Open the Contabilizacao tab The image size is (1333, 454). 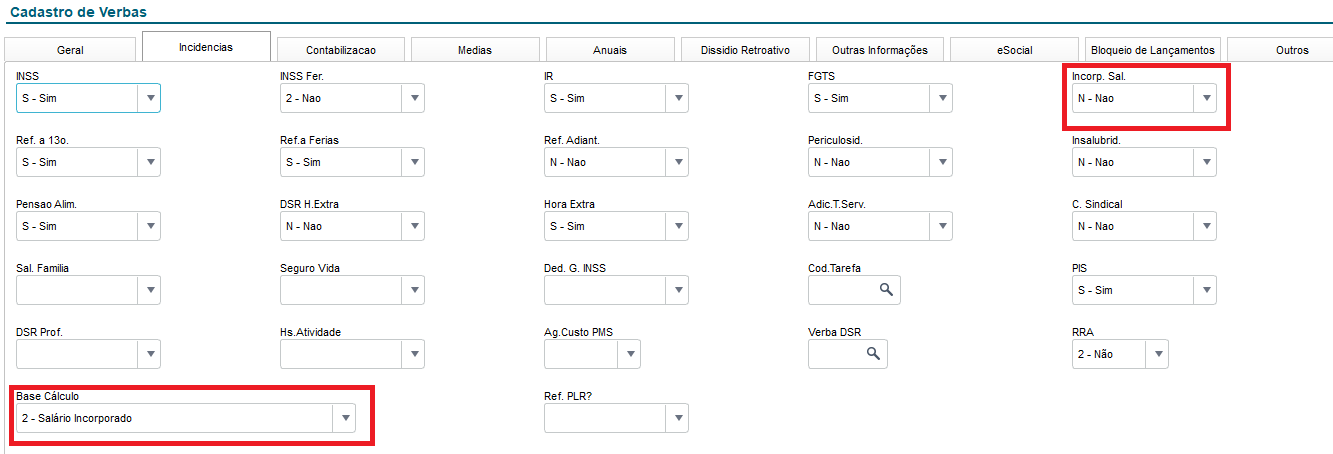coord(341,50)
